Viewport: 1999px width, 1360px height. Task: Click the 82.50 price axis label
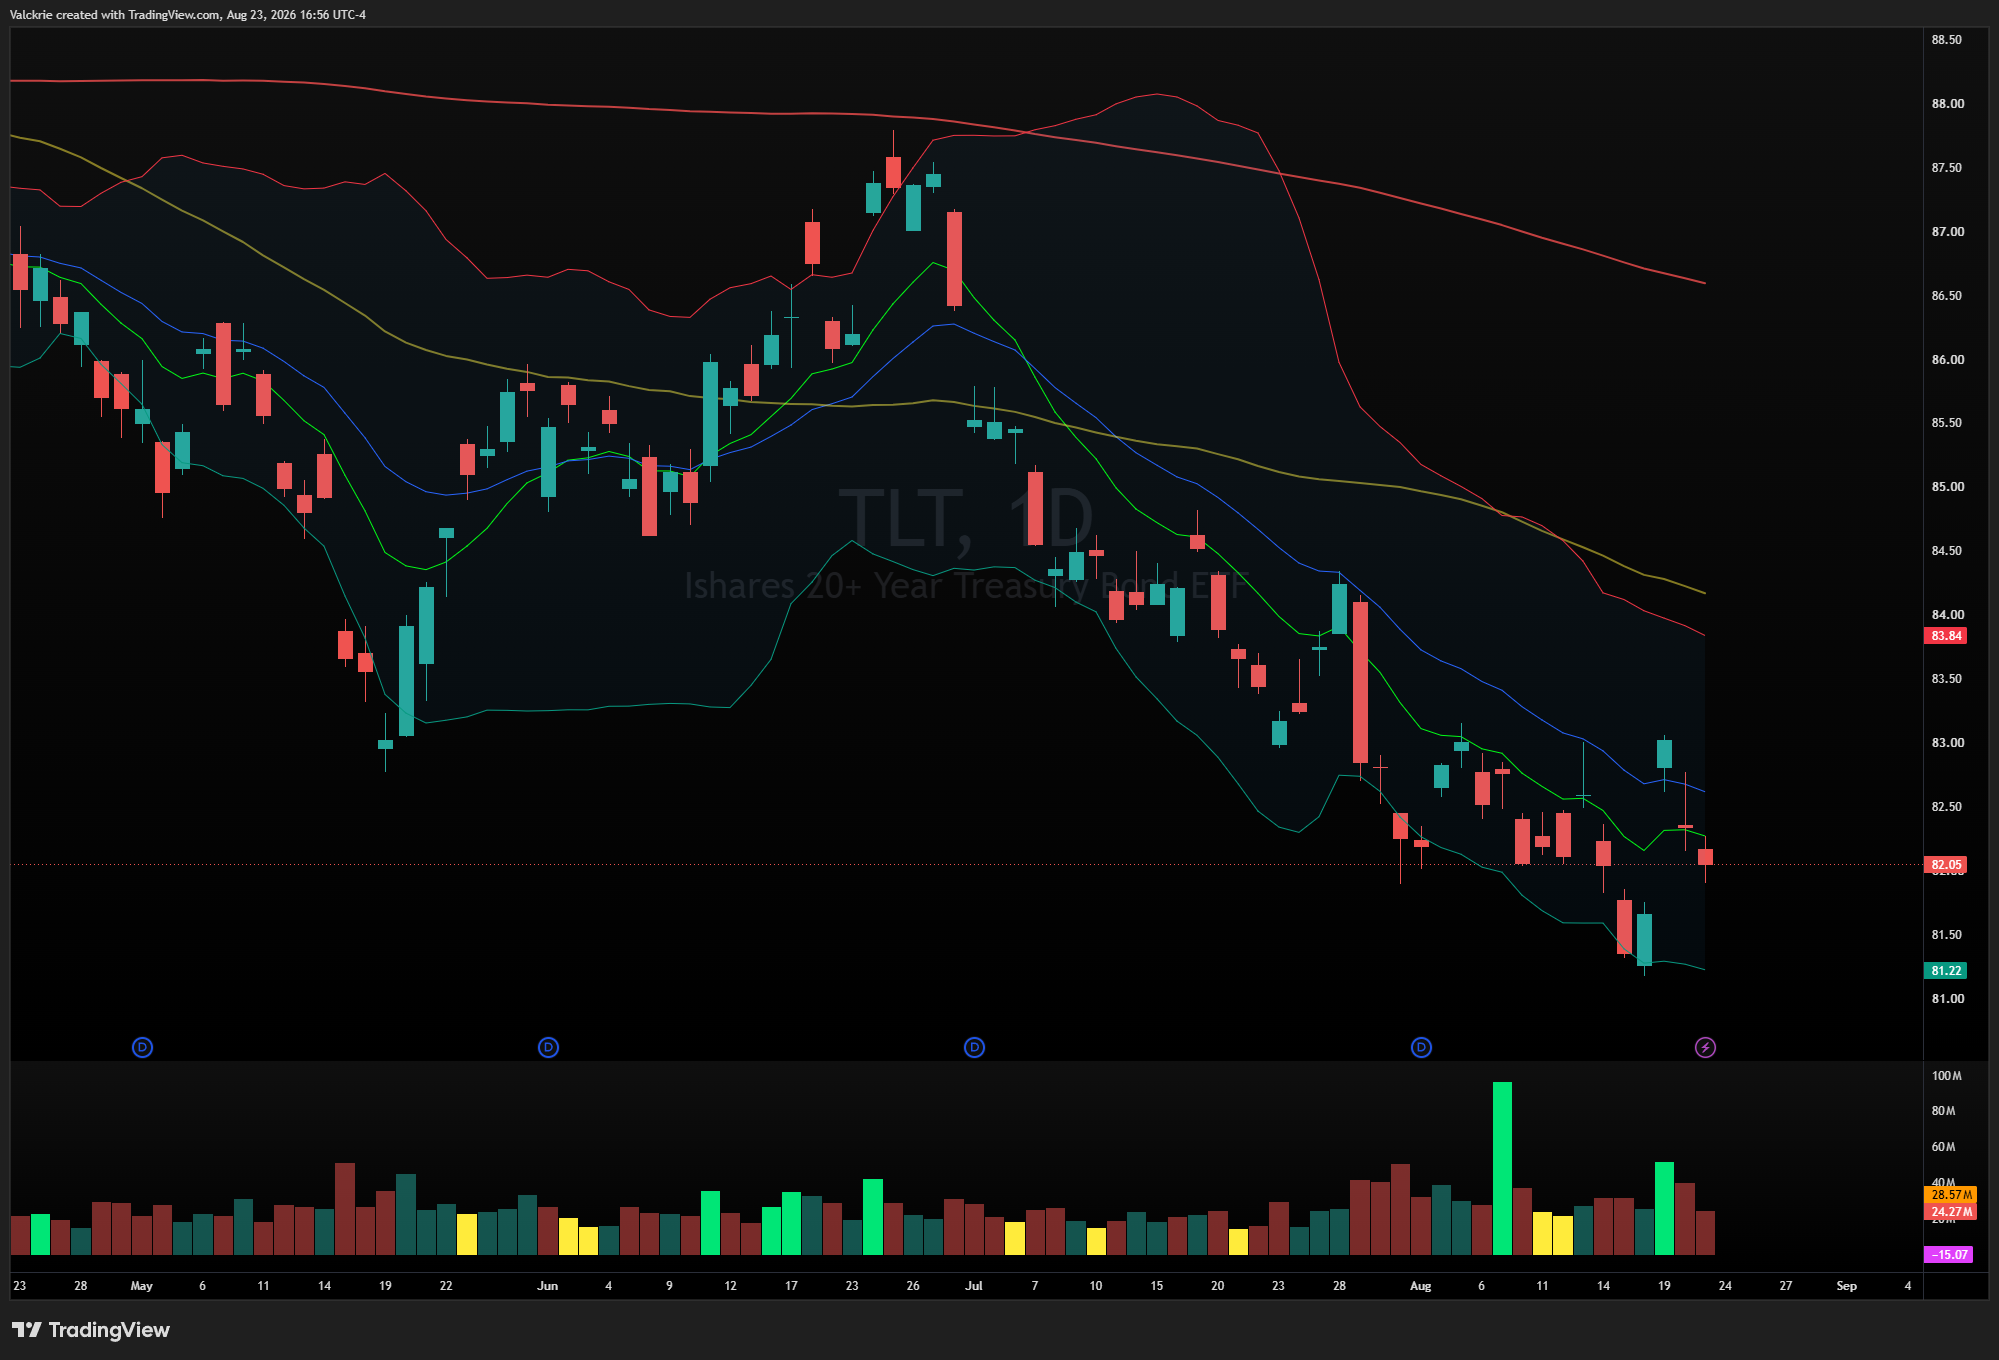tap(1946, 807)
